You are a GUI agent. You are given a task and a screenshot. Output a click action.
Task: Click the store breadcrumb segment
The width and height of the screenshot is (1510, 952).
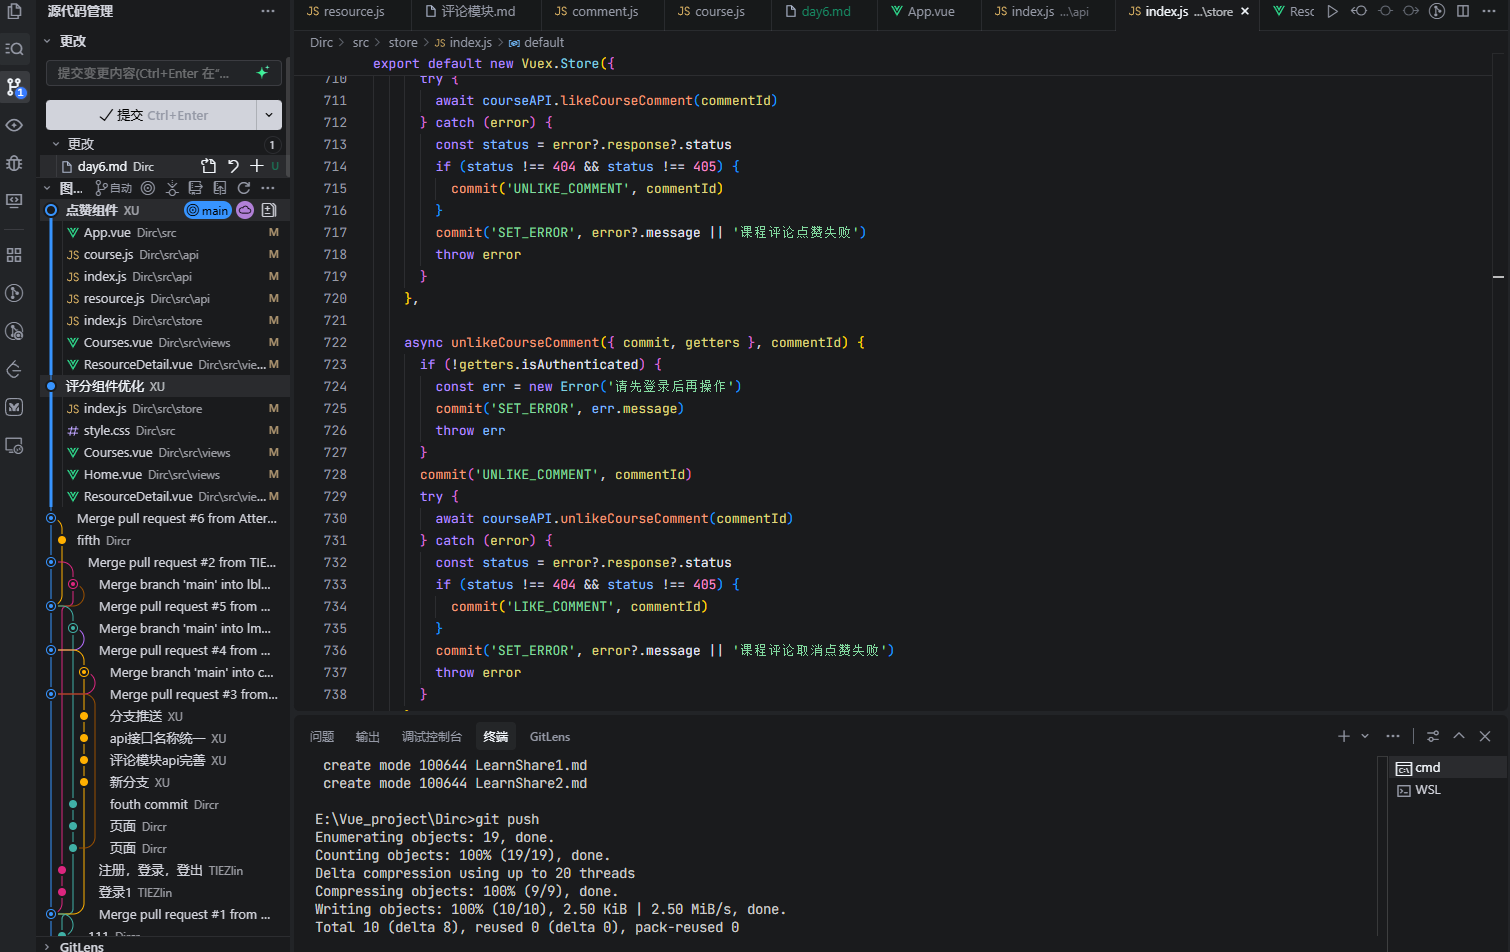click(x=403, y=42)
